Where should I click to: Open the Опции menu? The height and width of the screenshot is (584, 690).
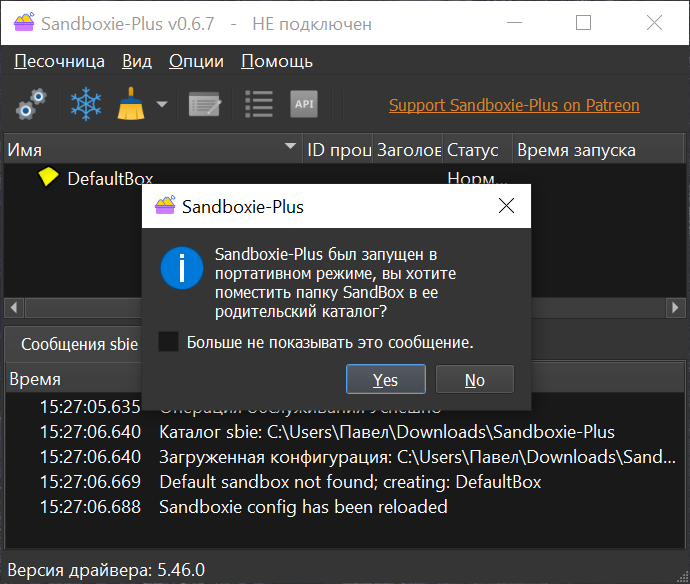click(196, 61)
